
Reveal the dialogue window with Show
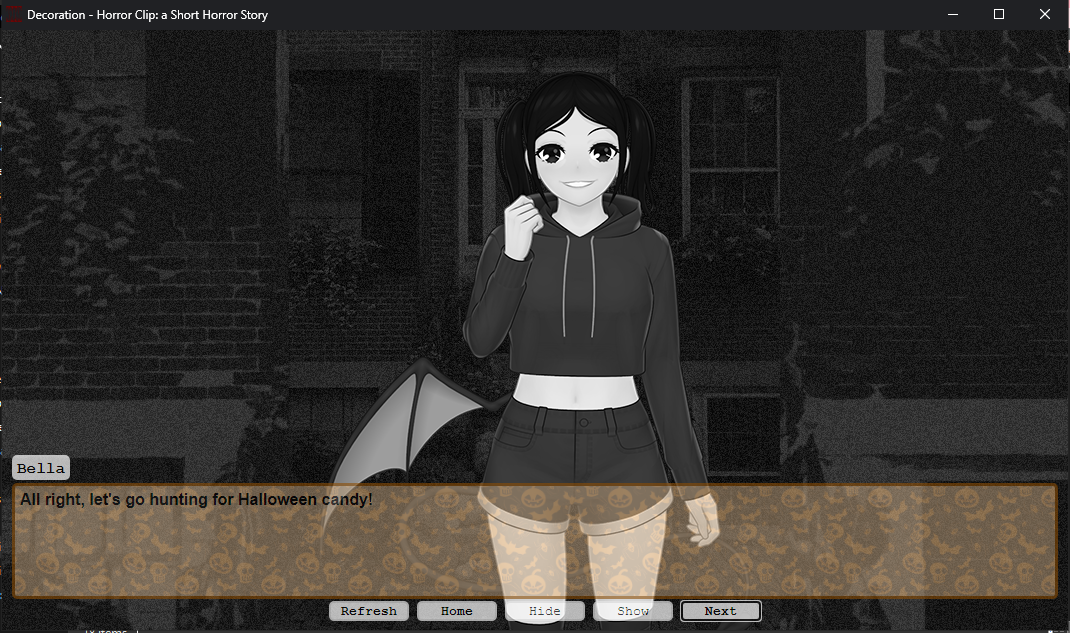point(632,611)
